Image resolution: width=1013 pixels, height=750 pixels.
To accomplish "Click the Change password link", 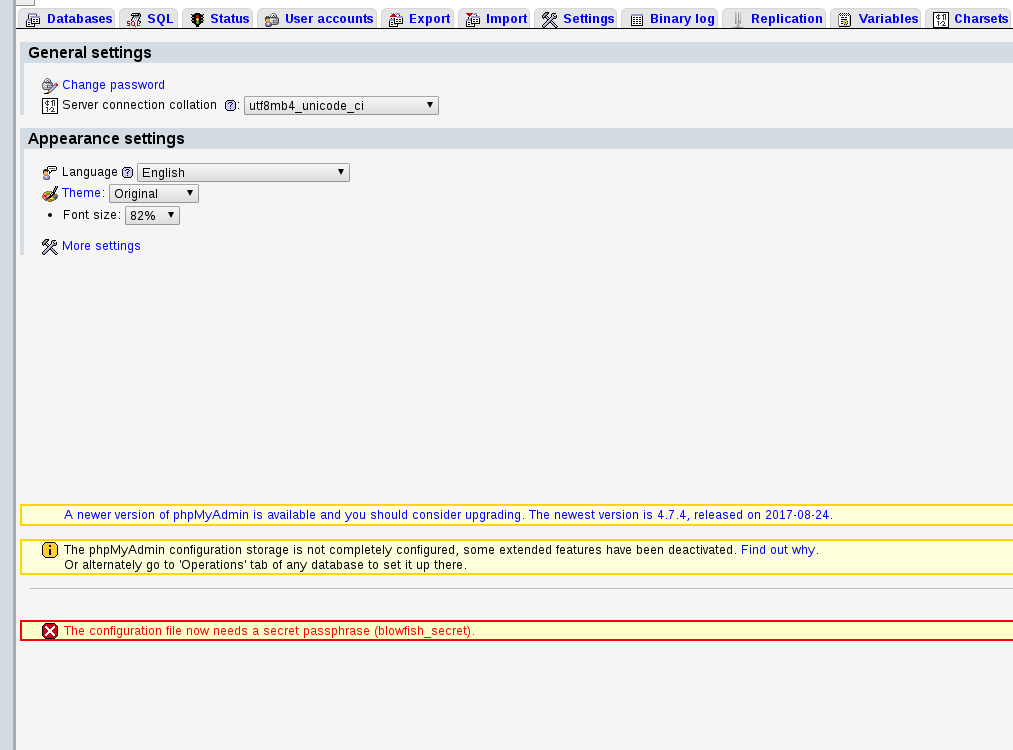I will tap(113, 85).
